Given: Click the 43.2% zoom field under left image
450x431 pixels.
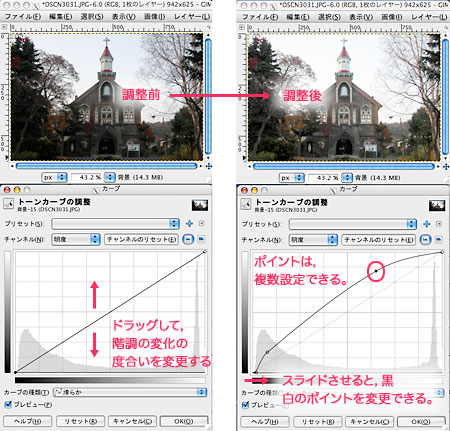Looking at the screenshot, I should point(87,177).
